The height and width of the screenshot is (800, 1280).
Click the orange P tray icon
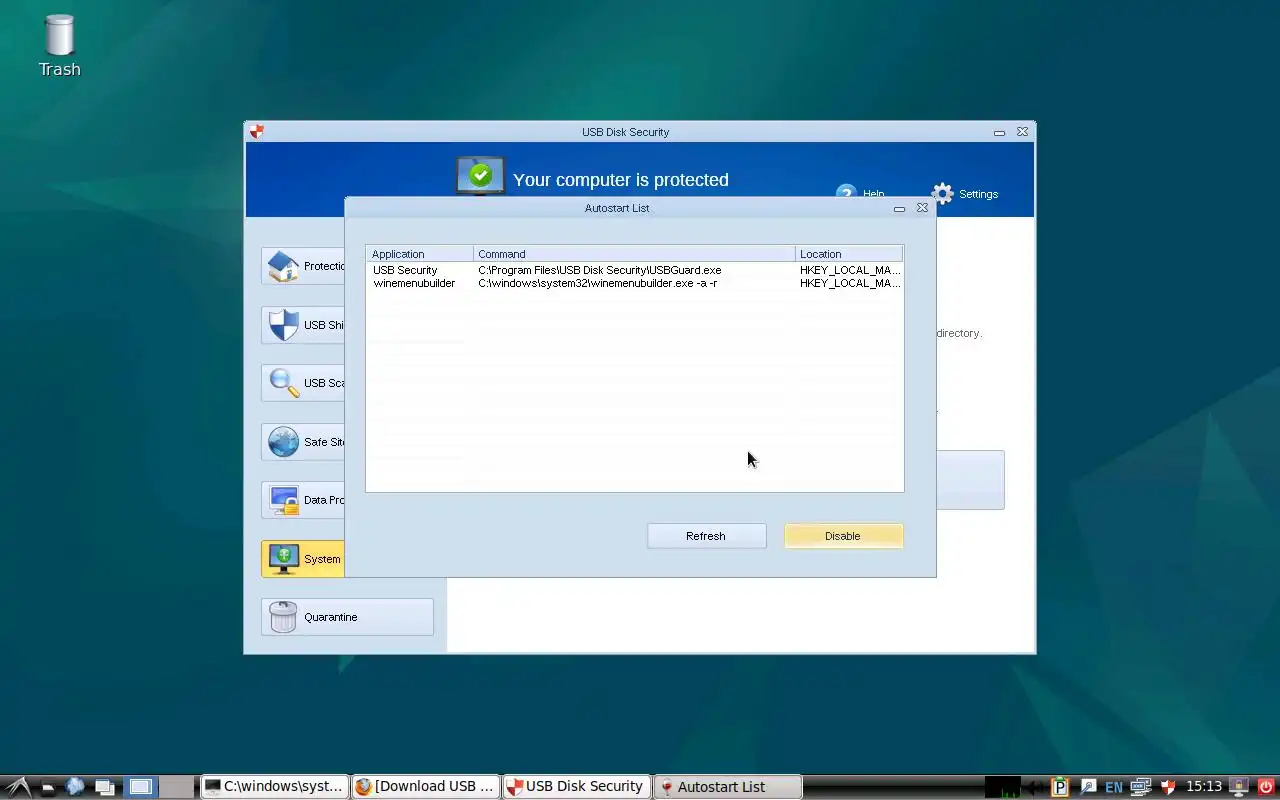click(1060, 787)
